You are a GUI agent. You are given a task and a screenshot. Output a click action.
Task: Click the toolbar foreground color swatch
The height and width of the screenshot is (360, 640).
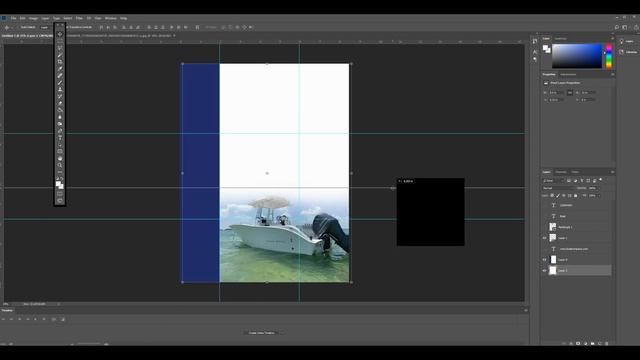(58, 184)
